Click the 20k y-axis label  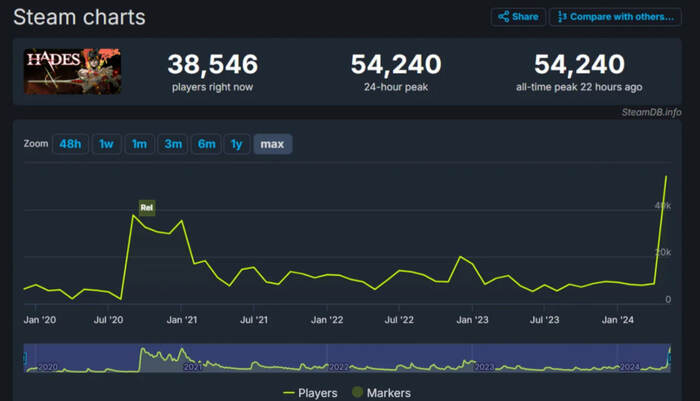click(x=663, y=252)
